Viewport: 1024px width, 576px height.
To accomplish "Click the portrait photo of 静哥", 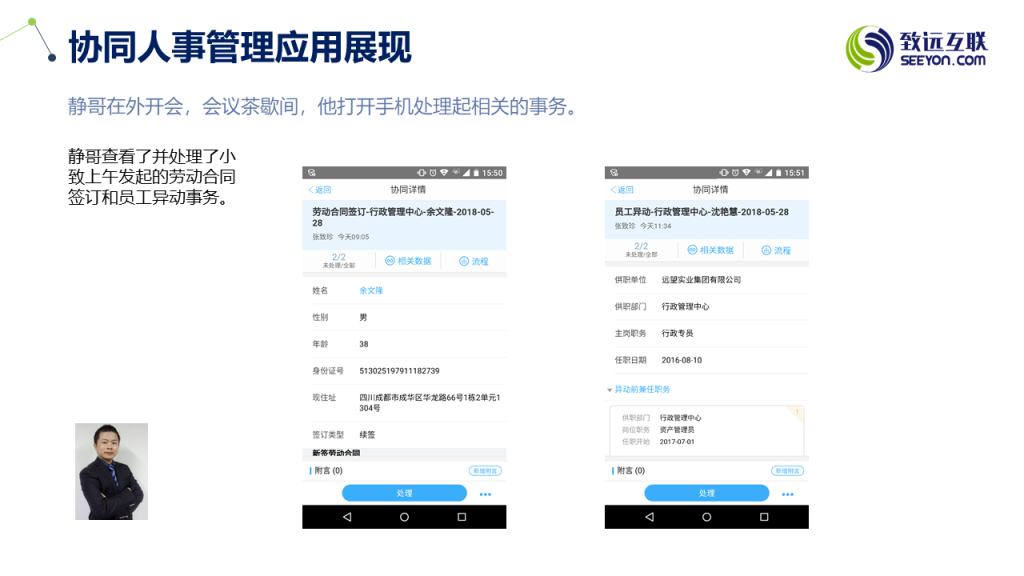I will pos(111,471).
